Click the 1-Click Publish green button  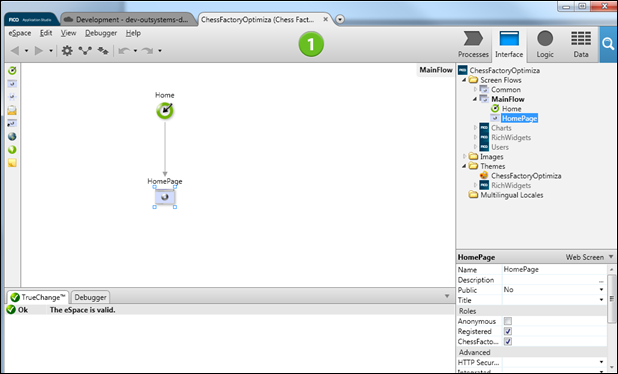coord(311,44)
